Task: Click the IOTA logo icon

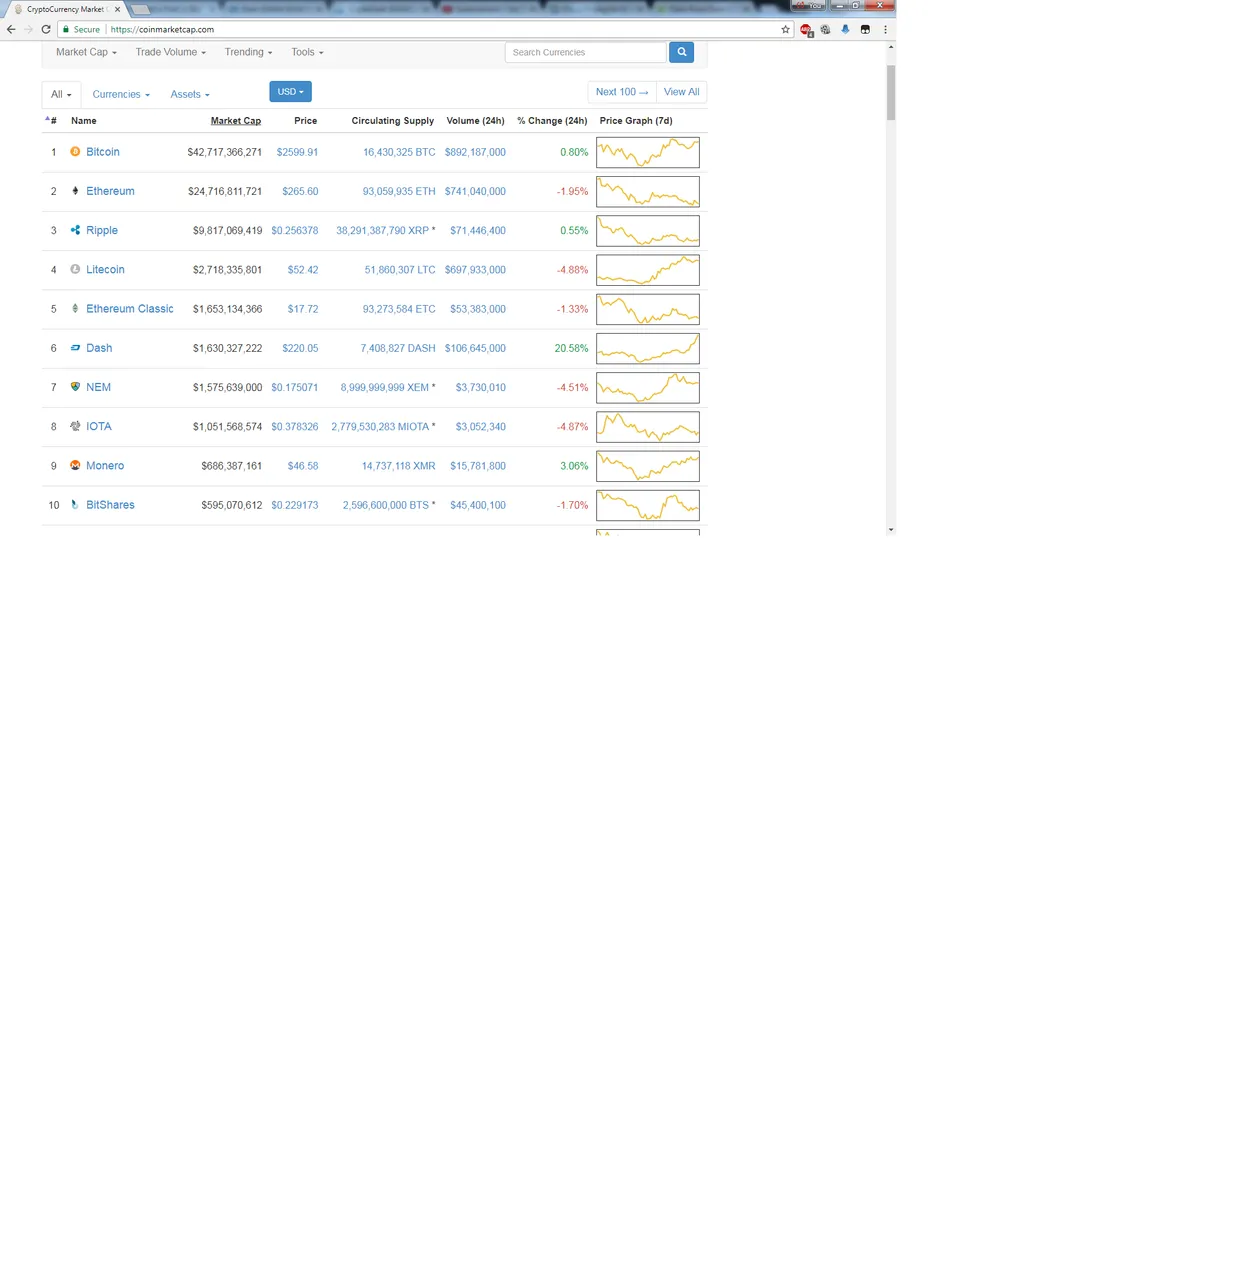Action: tap(75, 426)
